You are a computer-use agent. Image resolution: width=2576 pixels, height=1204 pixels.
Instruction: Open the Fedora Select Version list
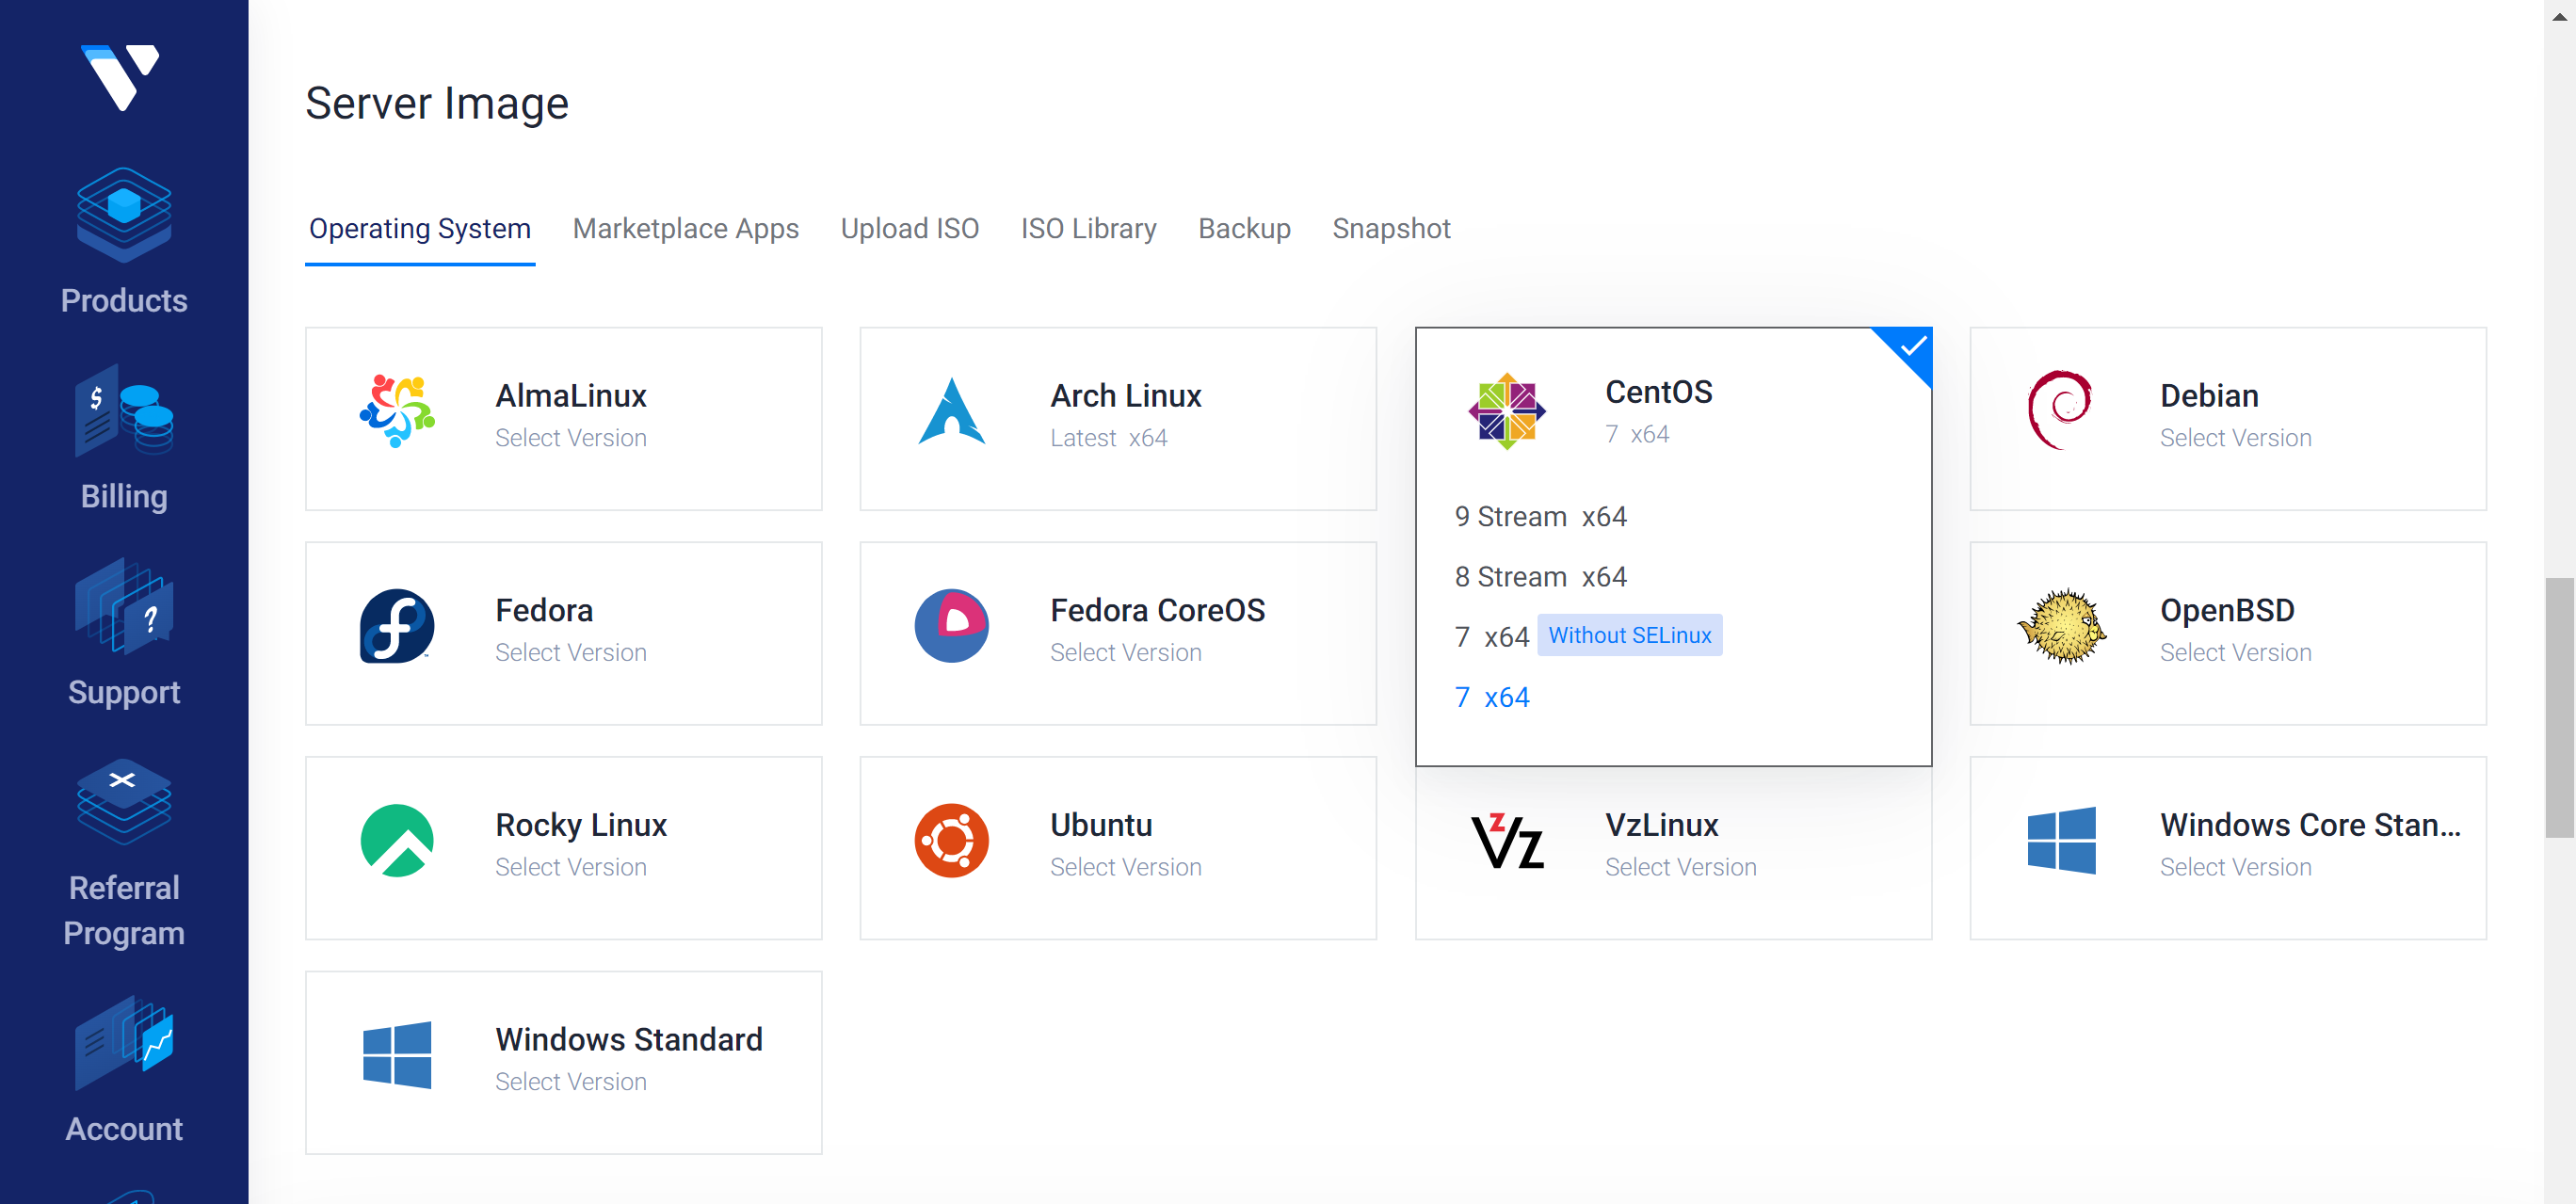tap(571, 652)
